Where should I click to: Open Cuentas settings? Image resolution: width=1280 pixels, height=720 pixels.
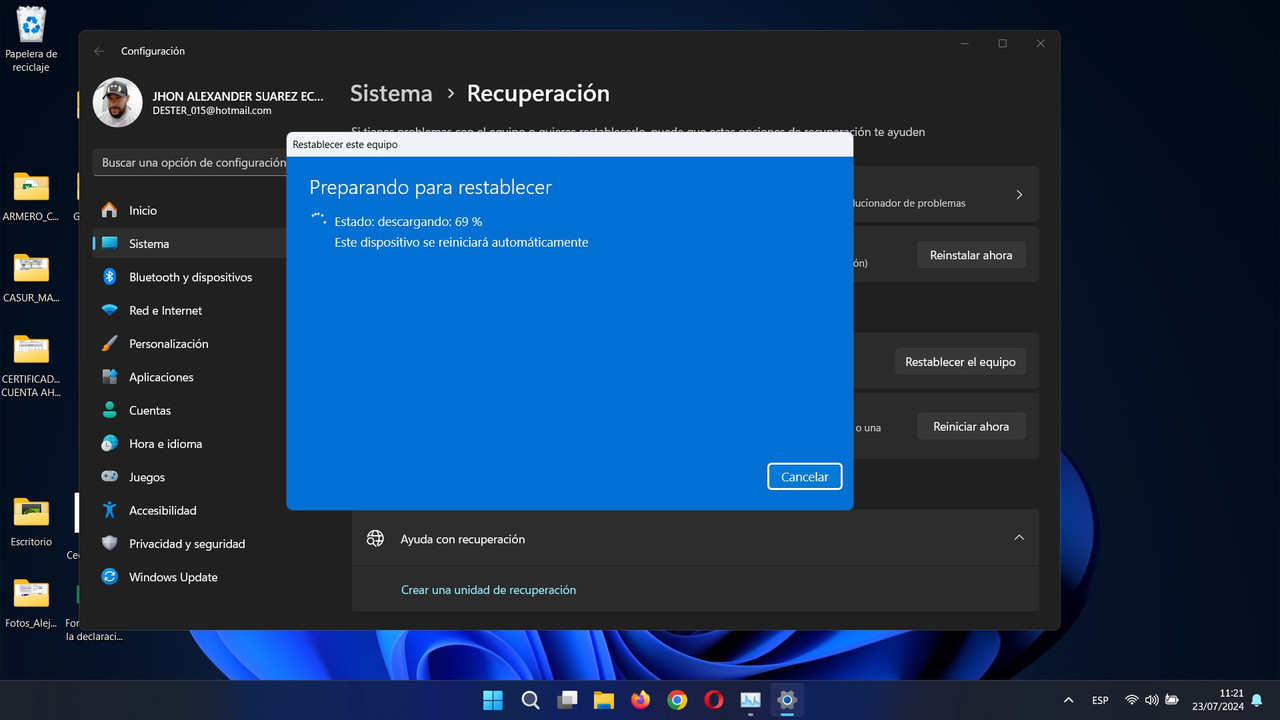coord(190,411)
